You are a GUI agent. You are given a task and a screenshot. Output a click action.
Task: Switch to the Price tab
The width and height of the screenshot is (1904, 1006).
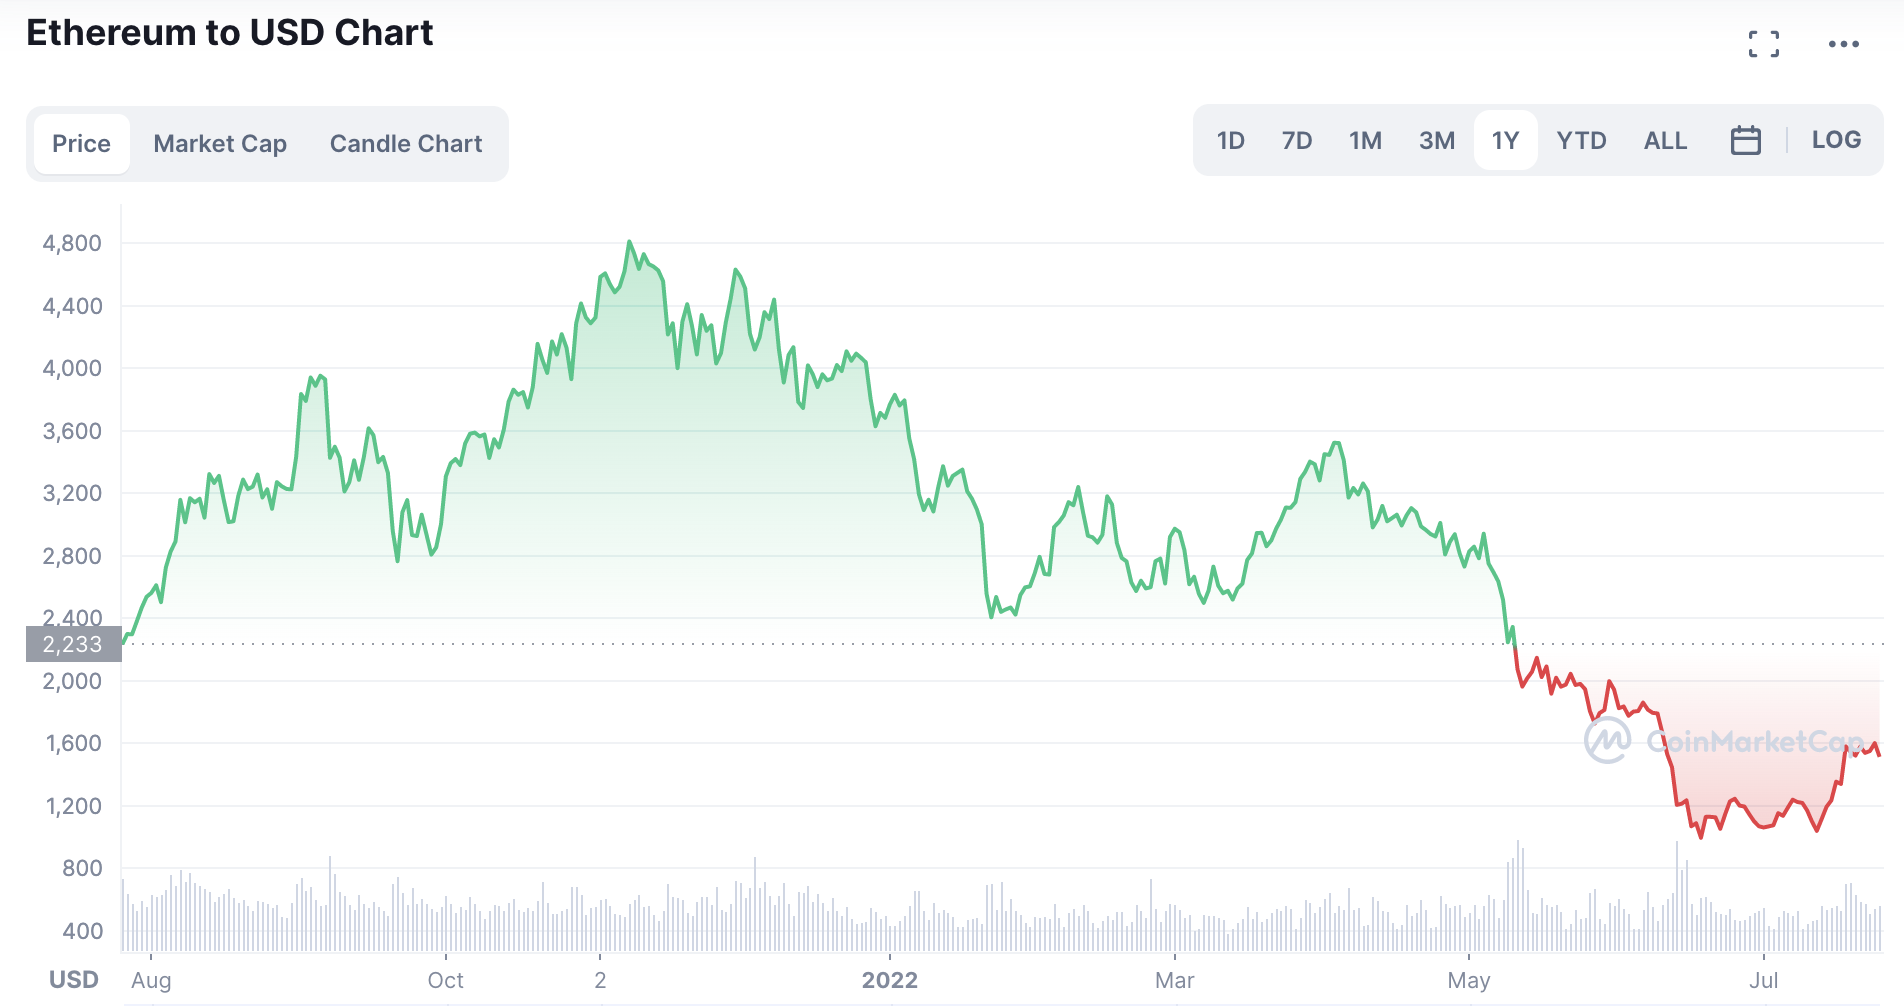[82, 144]
